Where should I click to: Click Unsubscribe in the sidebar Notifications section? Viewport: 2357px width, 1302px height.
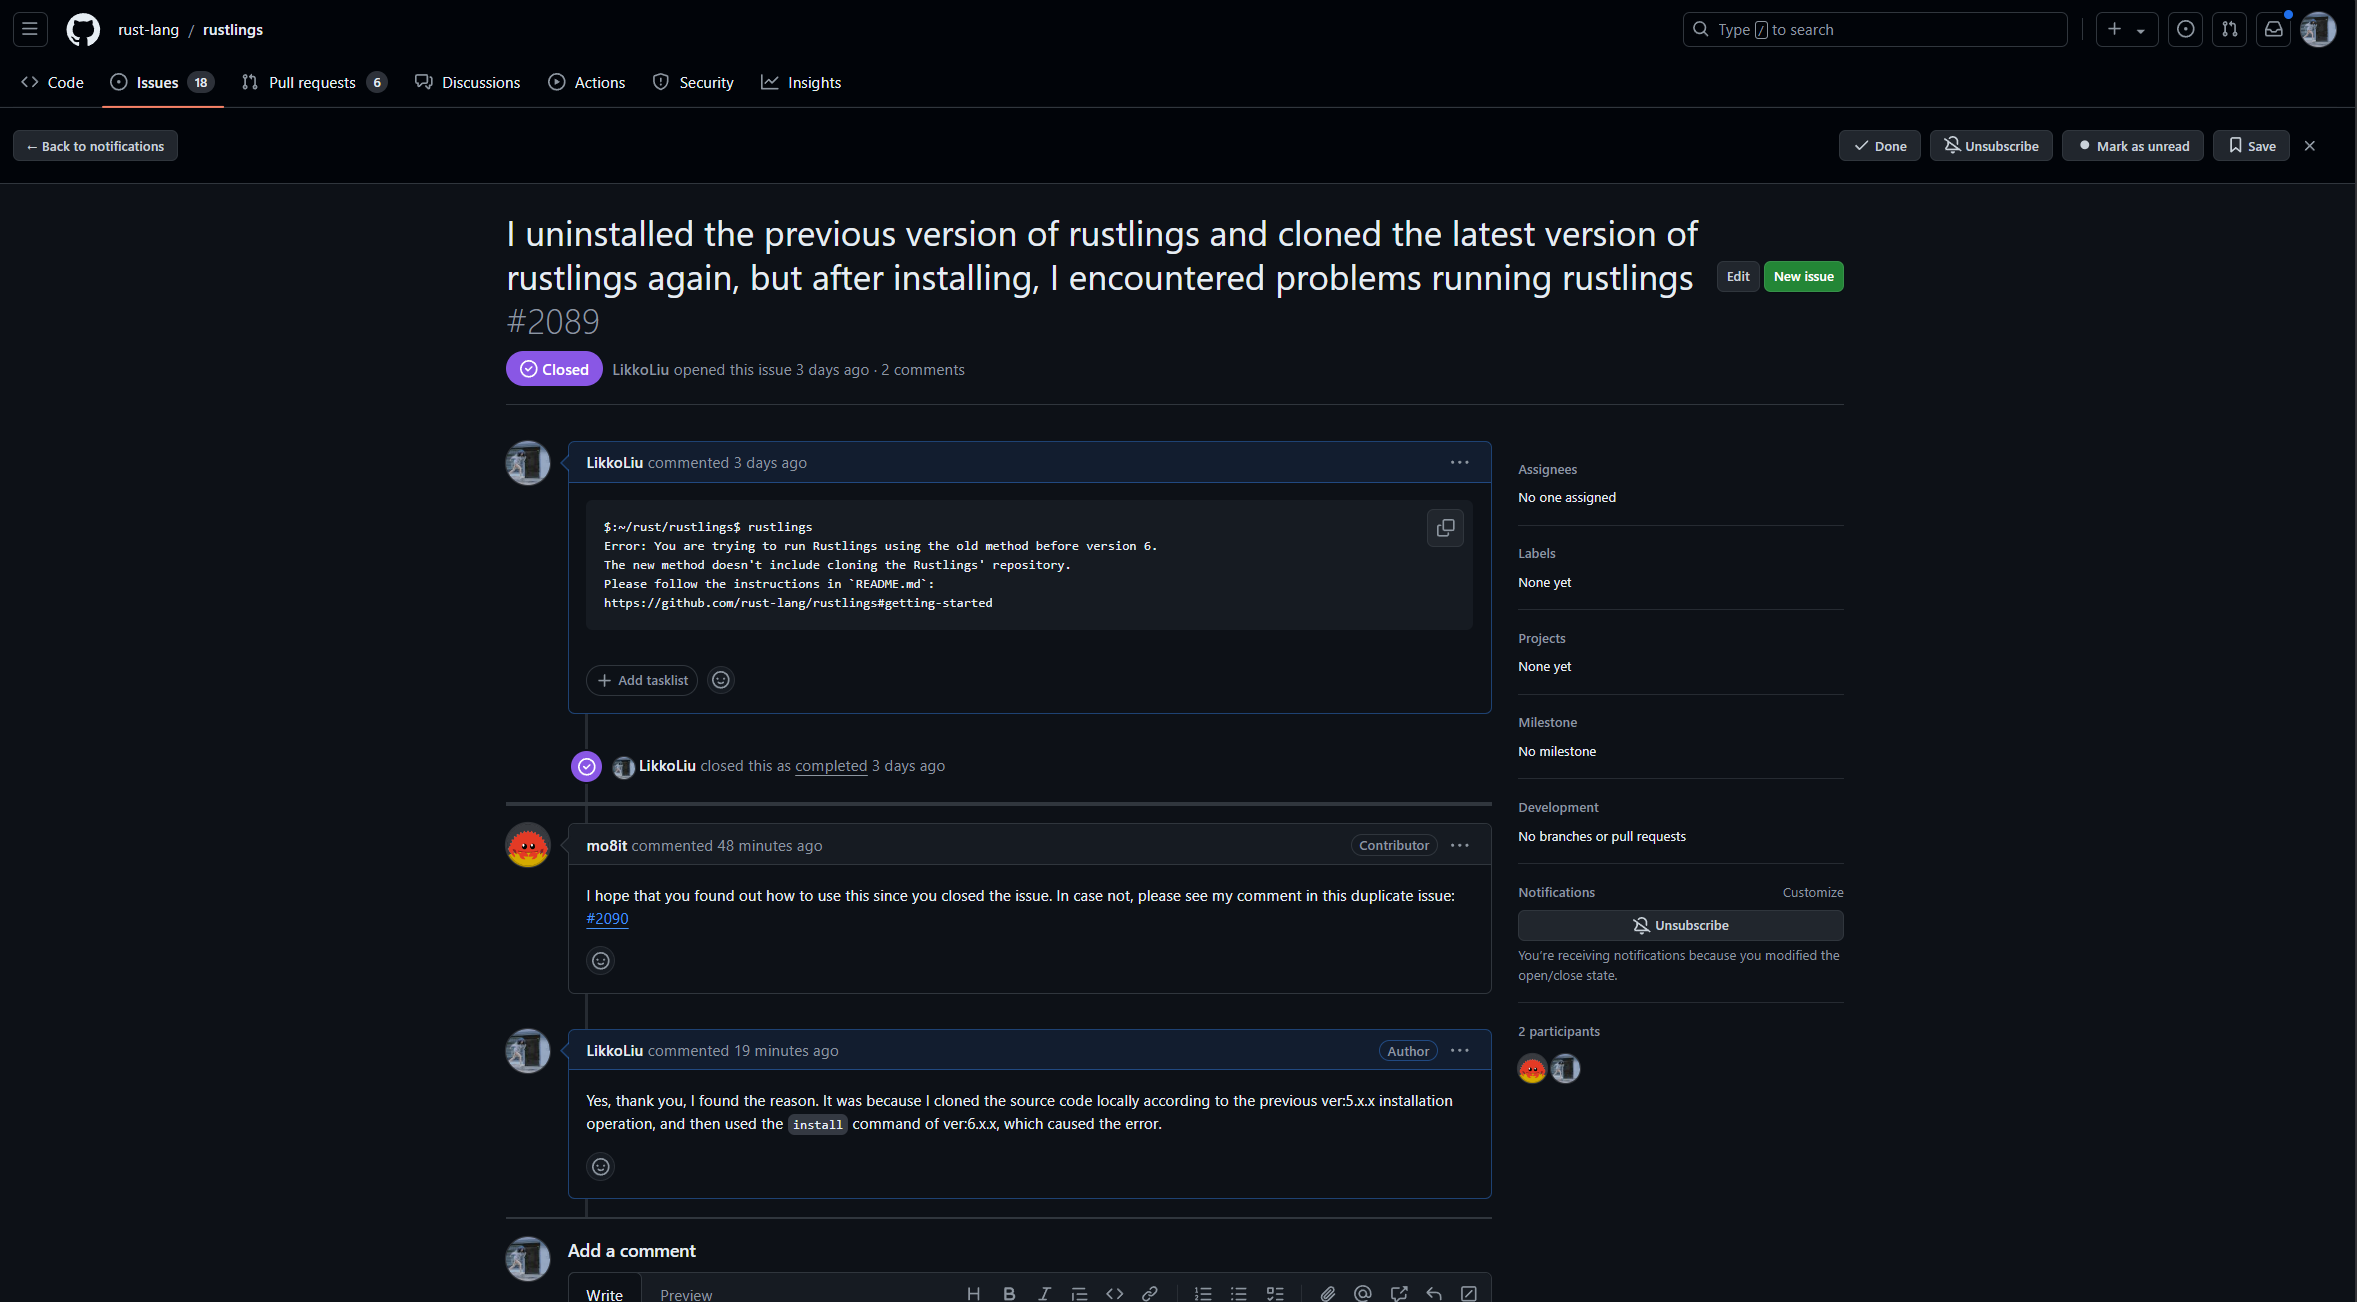pos(1680,925)
